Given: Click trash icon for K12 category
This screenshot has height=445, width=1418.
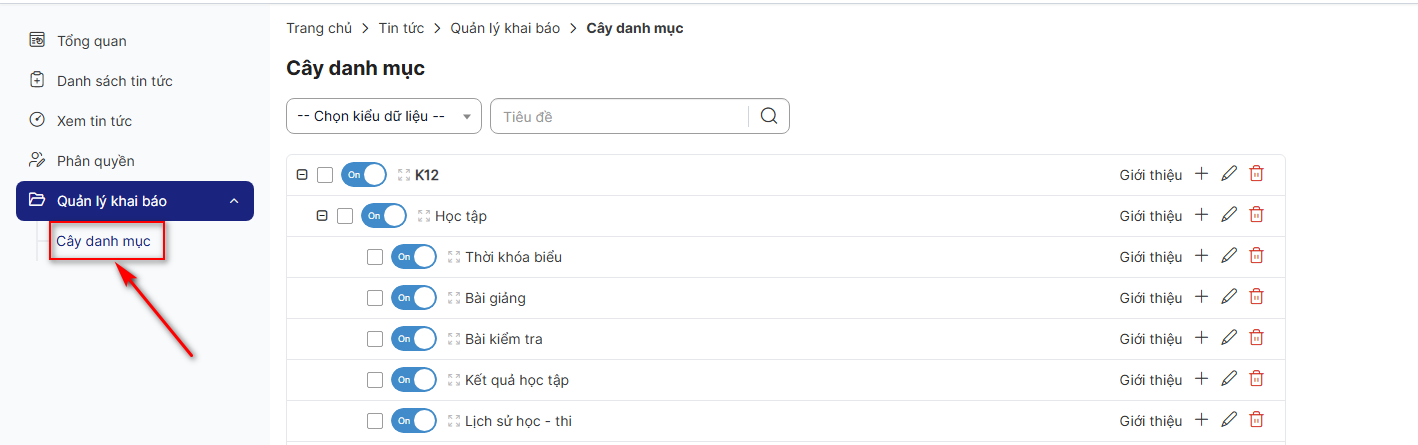Looking at the screenshot, I should coord(1257,174).
